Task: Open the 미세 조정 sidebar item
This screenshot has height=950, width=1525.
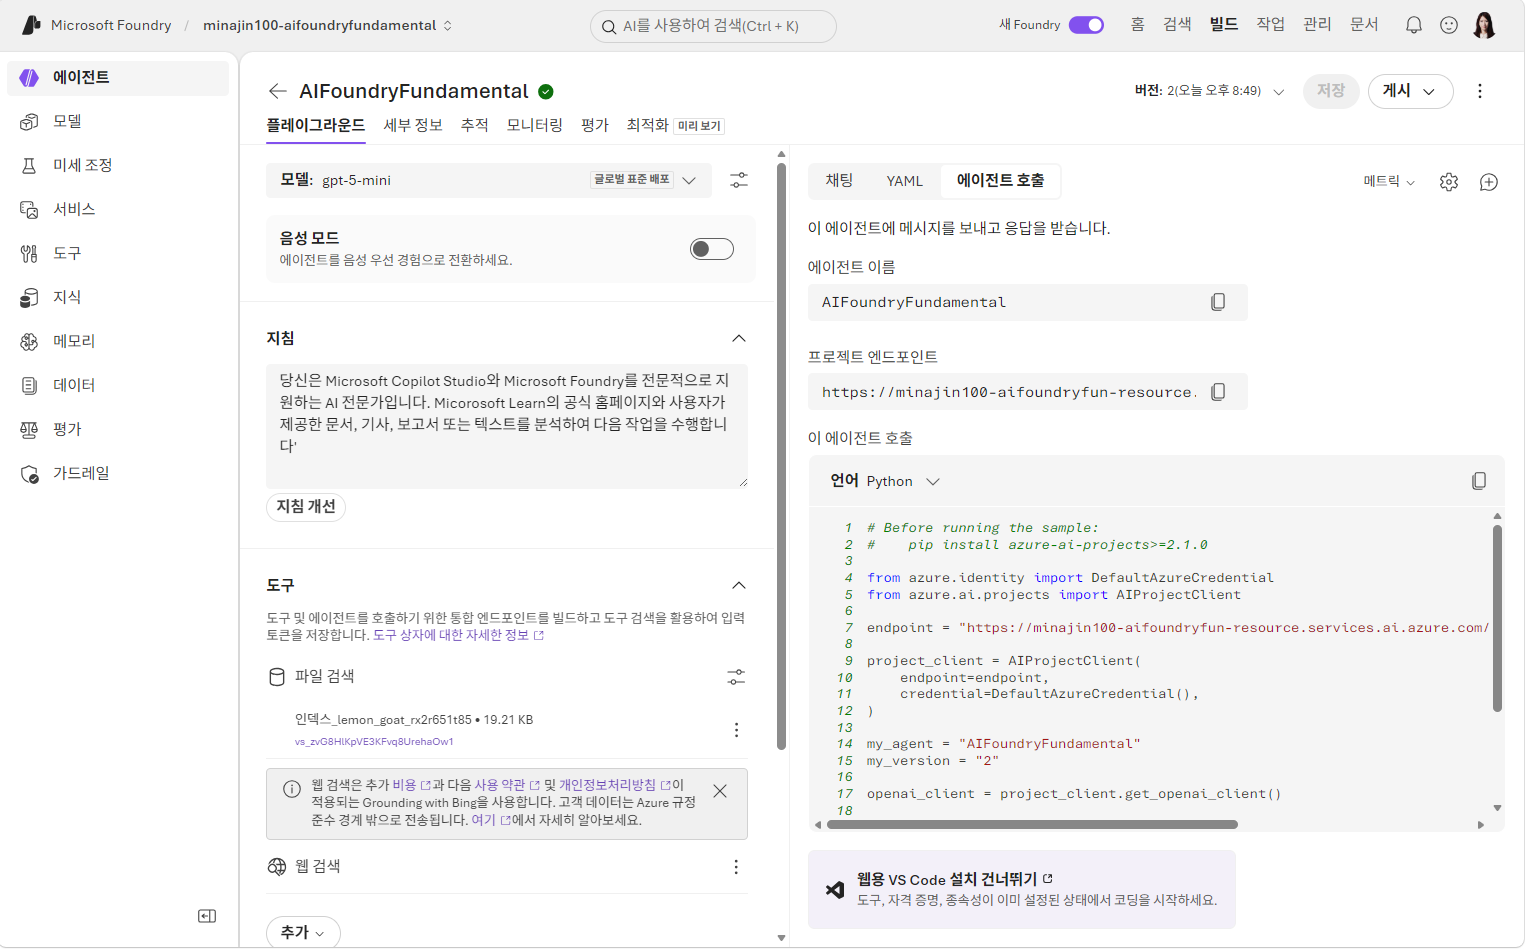Action: coord(118,166)
